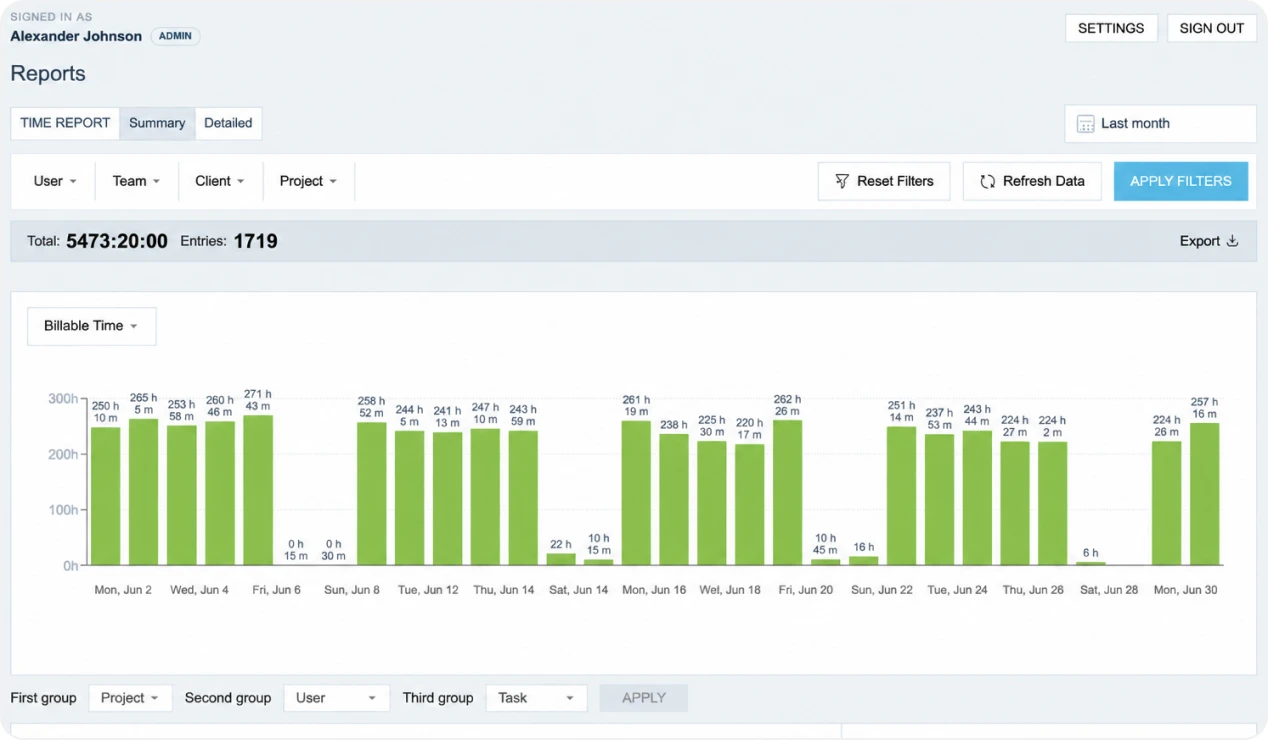Image resolution: width=1268 pixels, height=740 pixels.
Task: Click the Mon, Jun 30 axis label
Action: pyautogui.click(x=1186, y=590)
